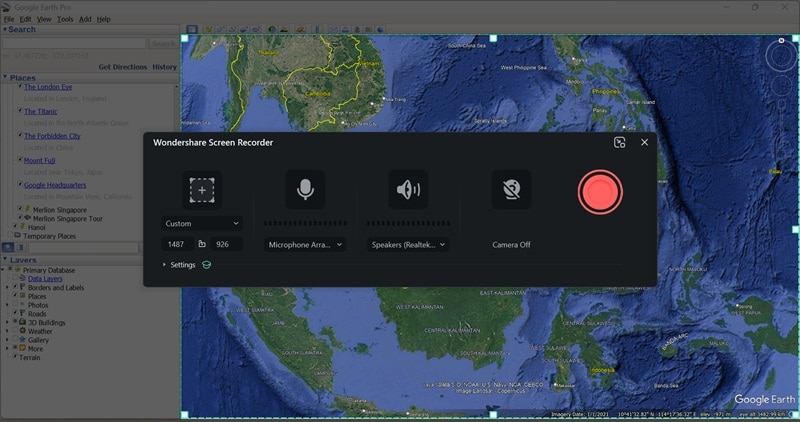Toggle the Roads layer checkbox
Viewport: 800px width, 422px height.
15,313
